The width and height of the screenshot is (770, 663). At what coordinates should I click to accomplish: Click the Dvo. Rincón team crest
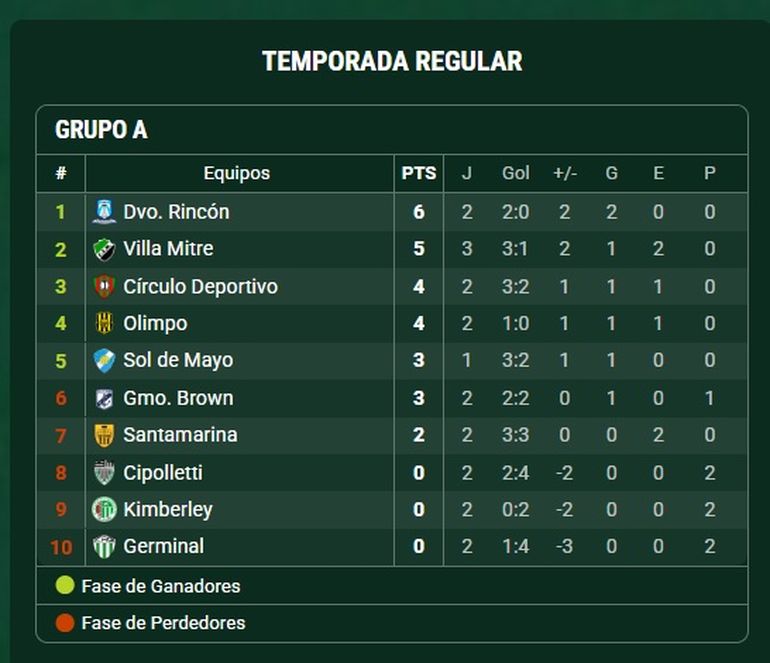[104, 212]
